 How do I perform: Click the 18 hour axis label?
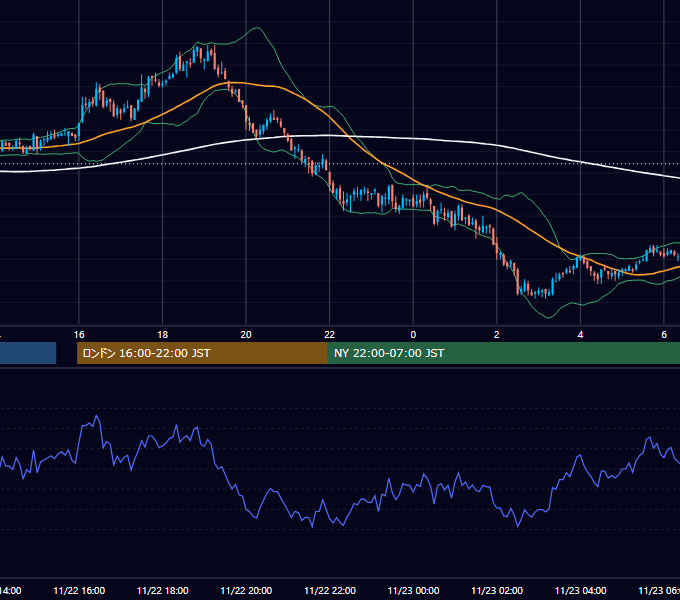tap(163, 335)
